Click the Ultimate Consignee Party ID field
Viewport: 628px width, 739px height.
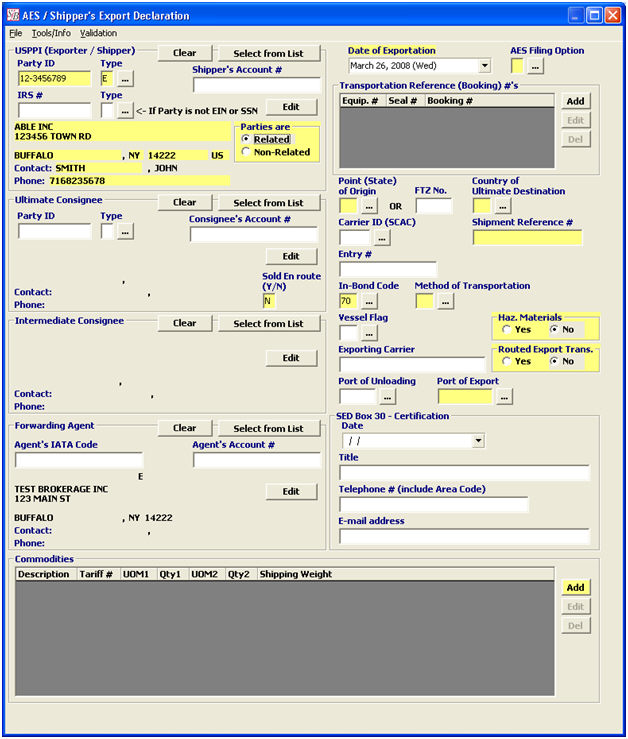55,231
